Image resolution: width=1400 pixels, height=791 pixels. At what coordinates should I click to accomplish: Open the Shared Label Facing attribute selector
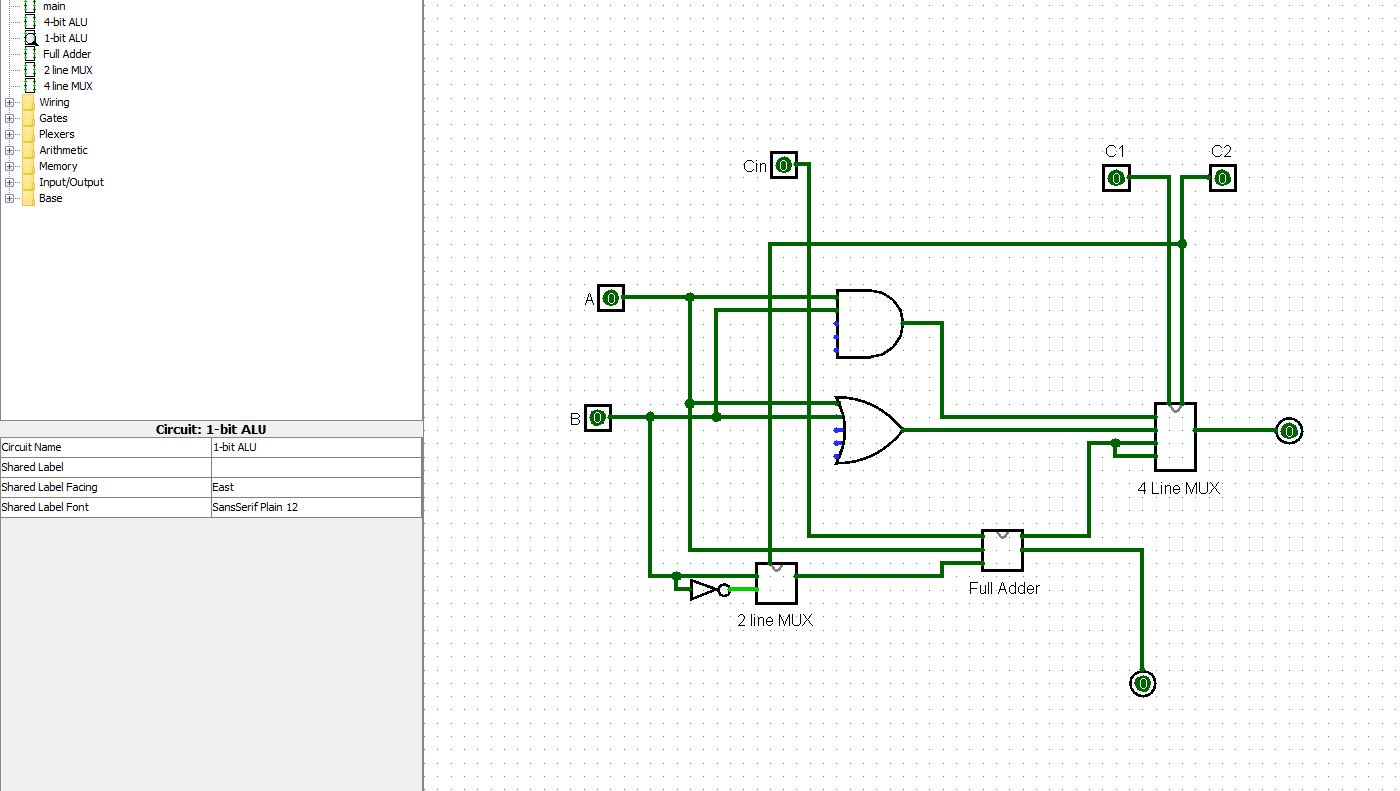pos(316,487)
